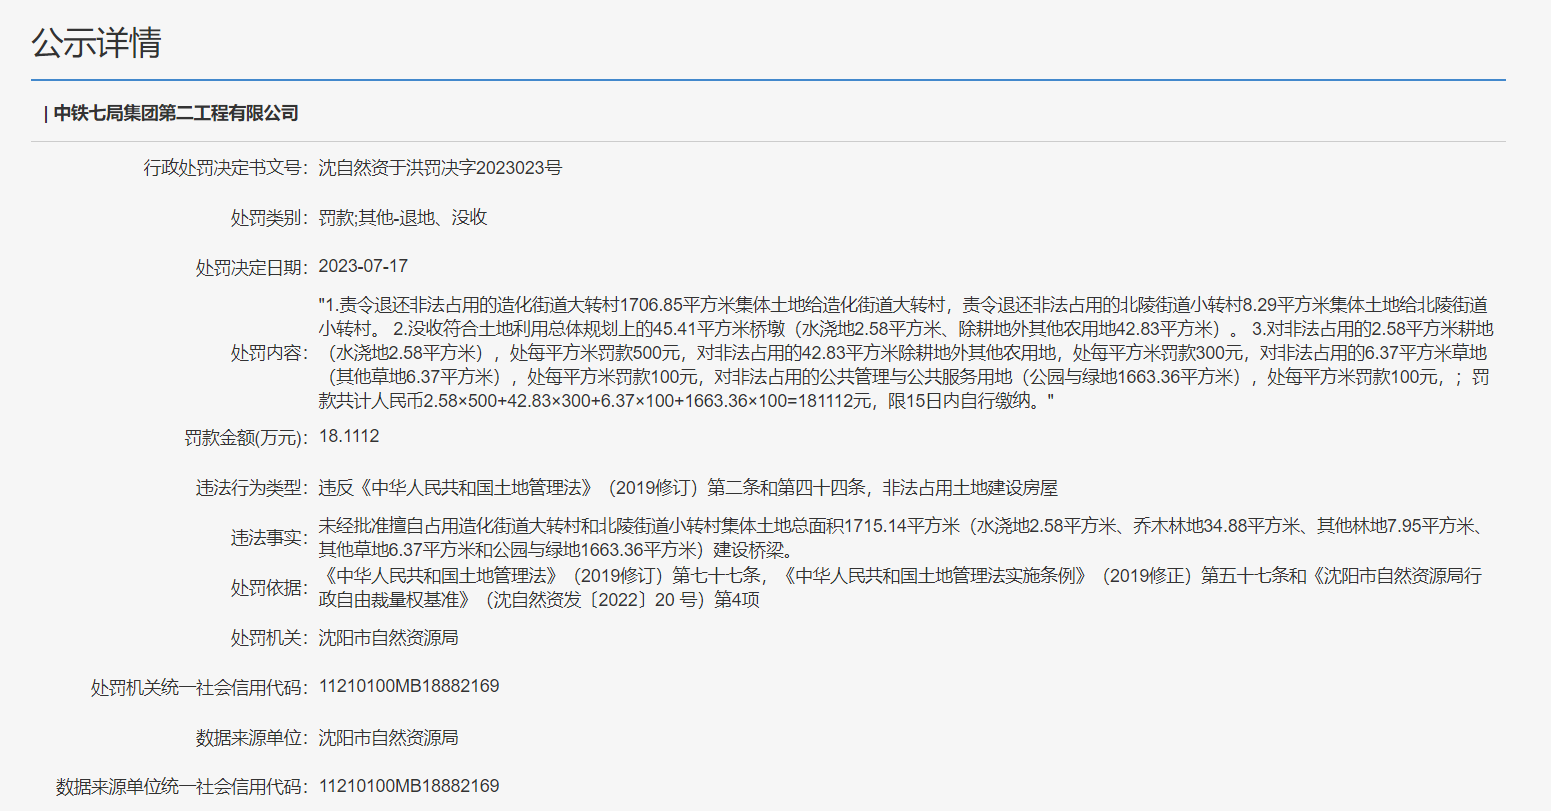Click the 行政处罚决定书文号 label
Image resolution: width=1551 pixels, height=811 pixels.
pos(226,167)
